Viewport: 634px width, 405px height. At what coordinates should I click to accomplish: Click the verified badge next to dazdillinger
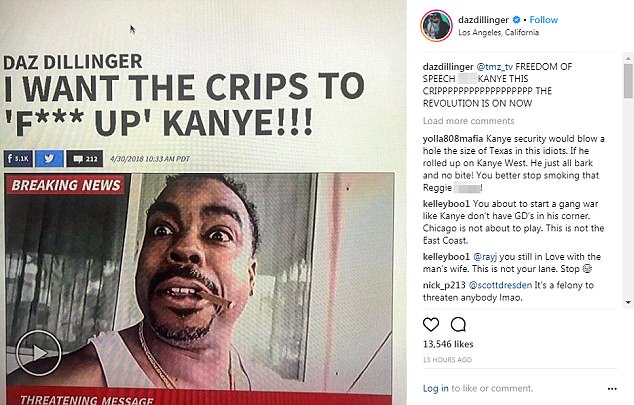tap(516, 19)
